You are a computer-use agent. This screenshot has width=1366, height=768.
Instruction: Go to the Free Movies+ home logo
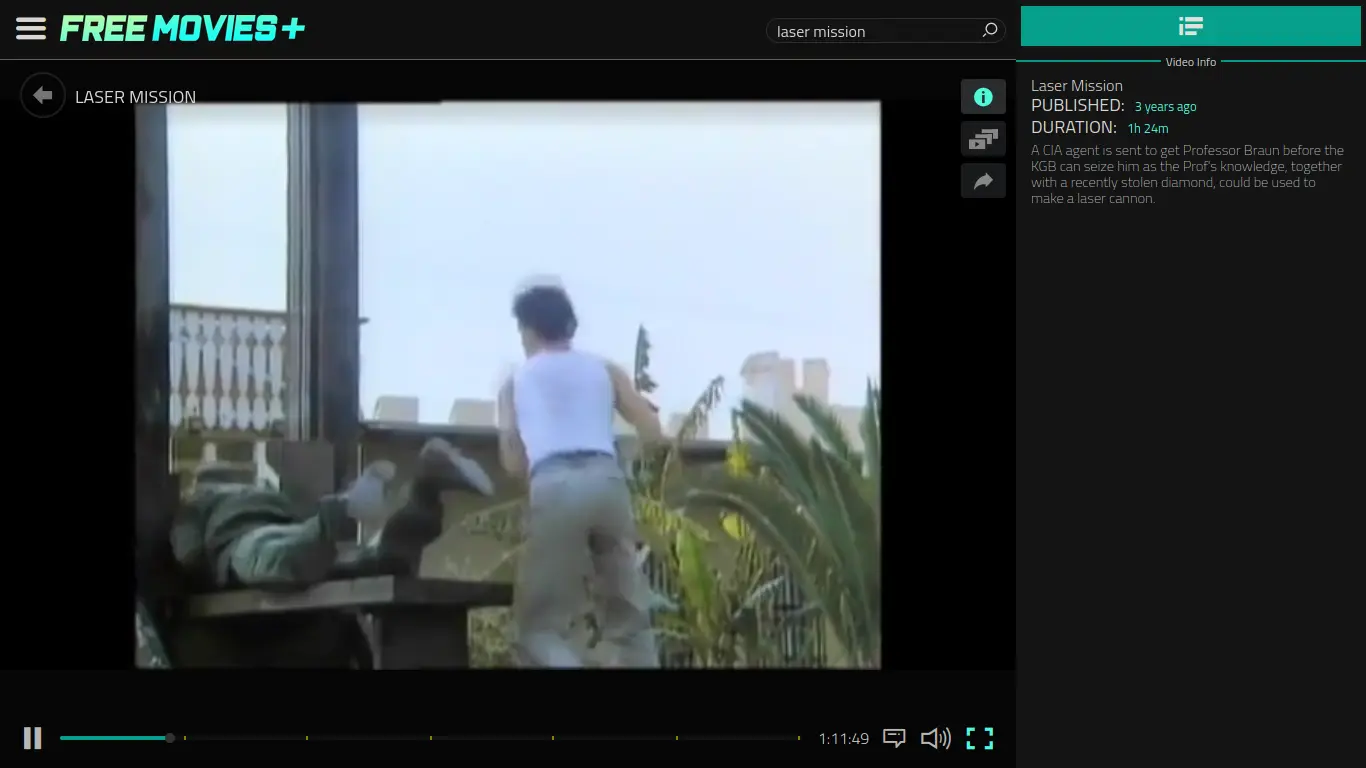[x=182, y=28]
